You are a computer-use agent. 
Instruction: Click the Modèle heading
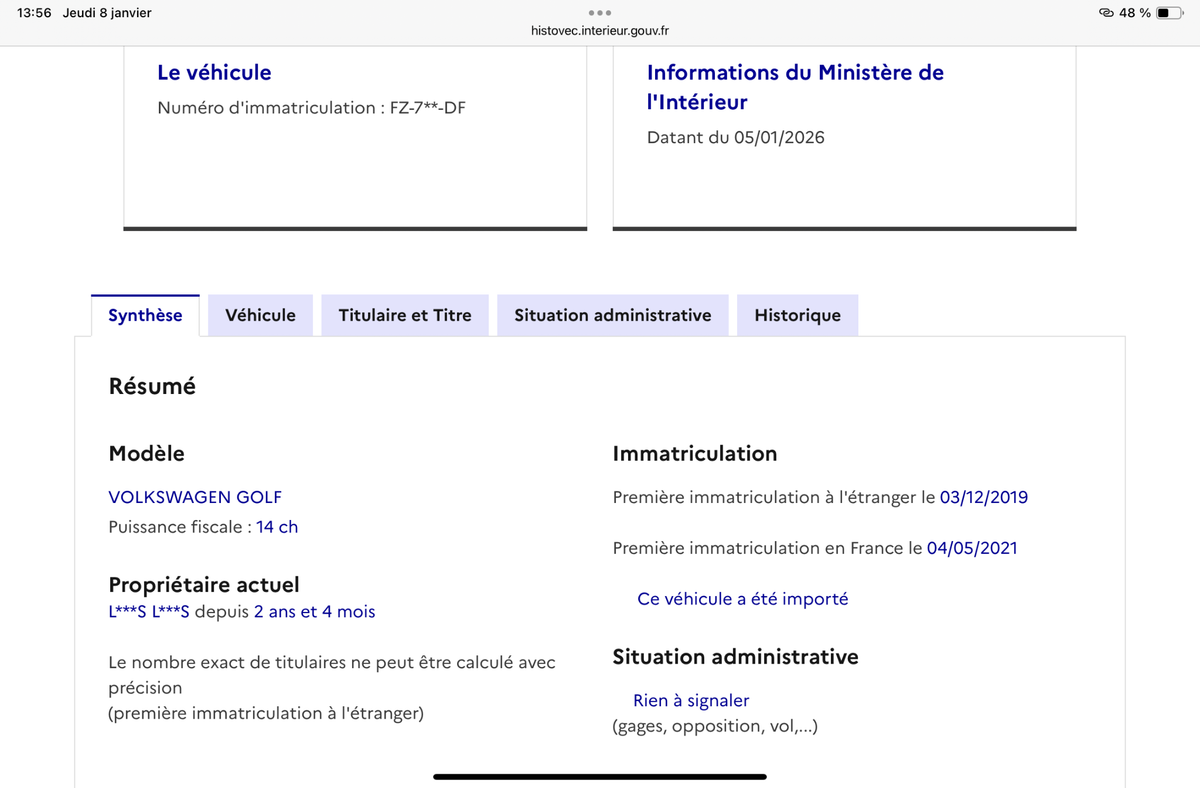146,454
